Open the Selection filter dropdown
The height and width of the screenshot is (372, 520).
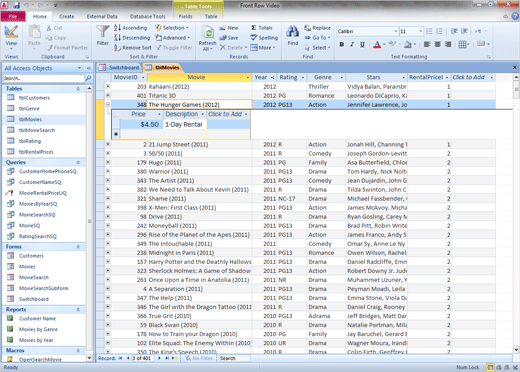(x=172, y=28)
